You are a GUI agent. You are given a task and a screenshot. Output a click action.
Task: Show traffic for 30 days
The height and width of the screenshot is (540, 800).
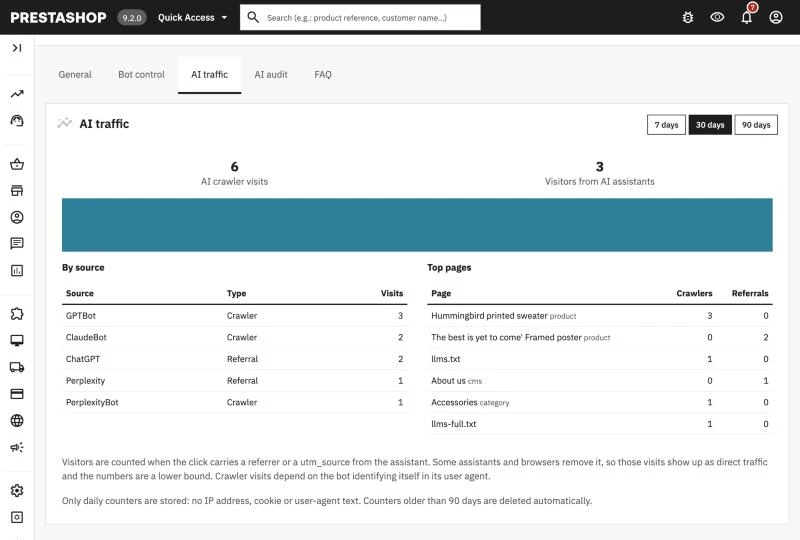710,125
